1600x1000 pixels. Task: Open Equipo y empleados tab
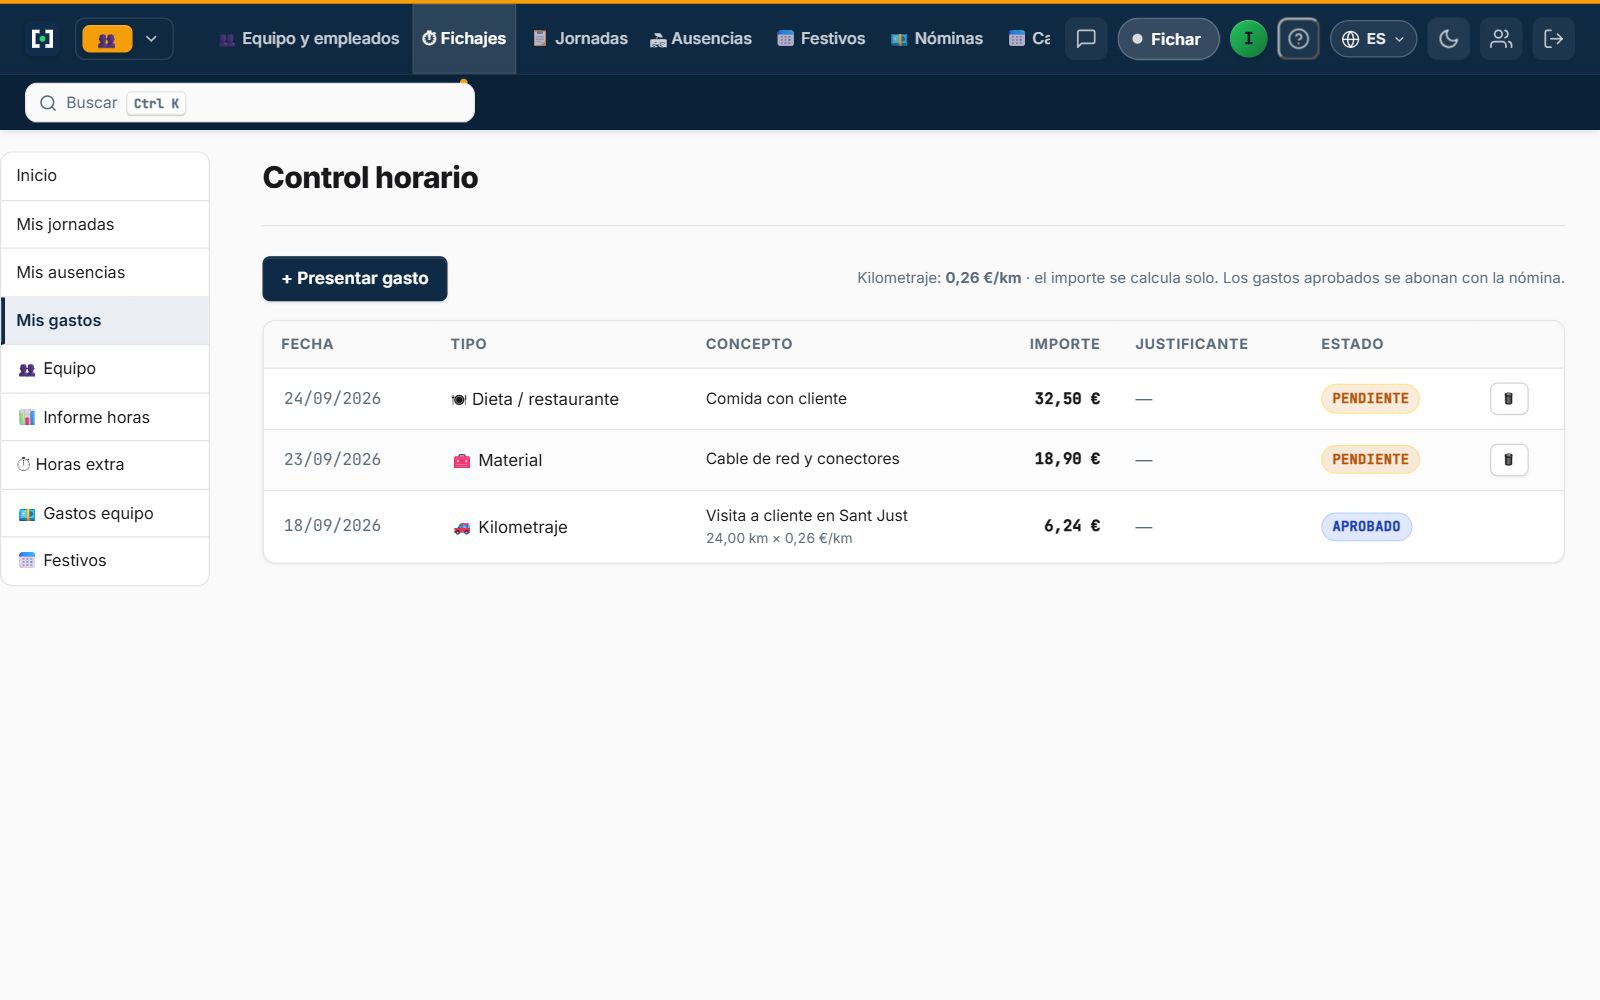tap(309, 39)
